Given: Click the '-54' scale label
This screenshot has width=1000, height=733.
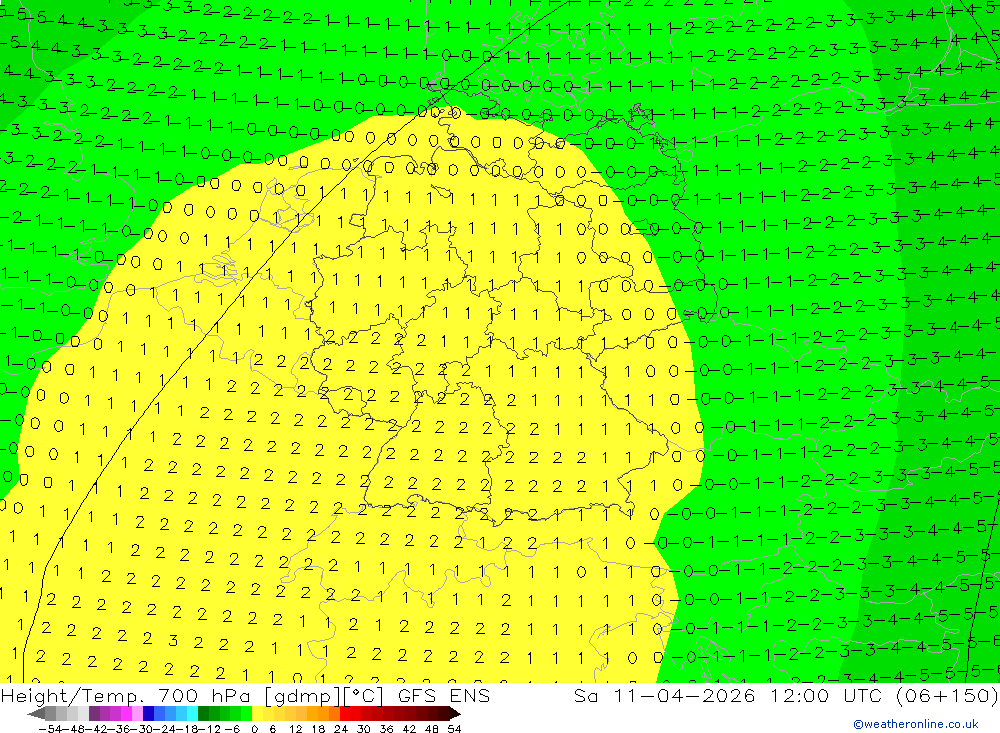Looking at the screenshot, I should [x=51, y=729].
